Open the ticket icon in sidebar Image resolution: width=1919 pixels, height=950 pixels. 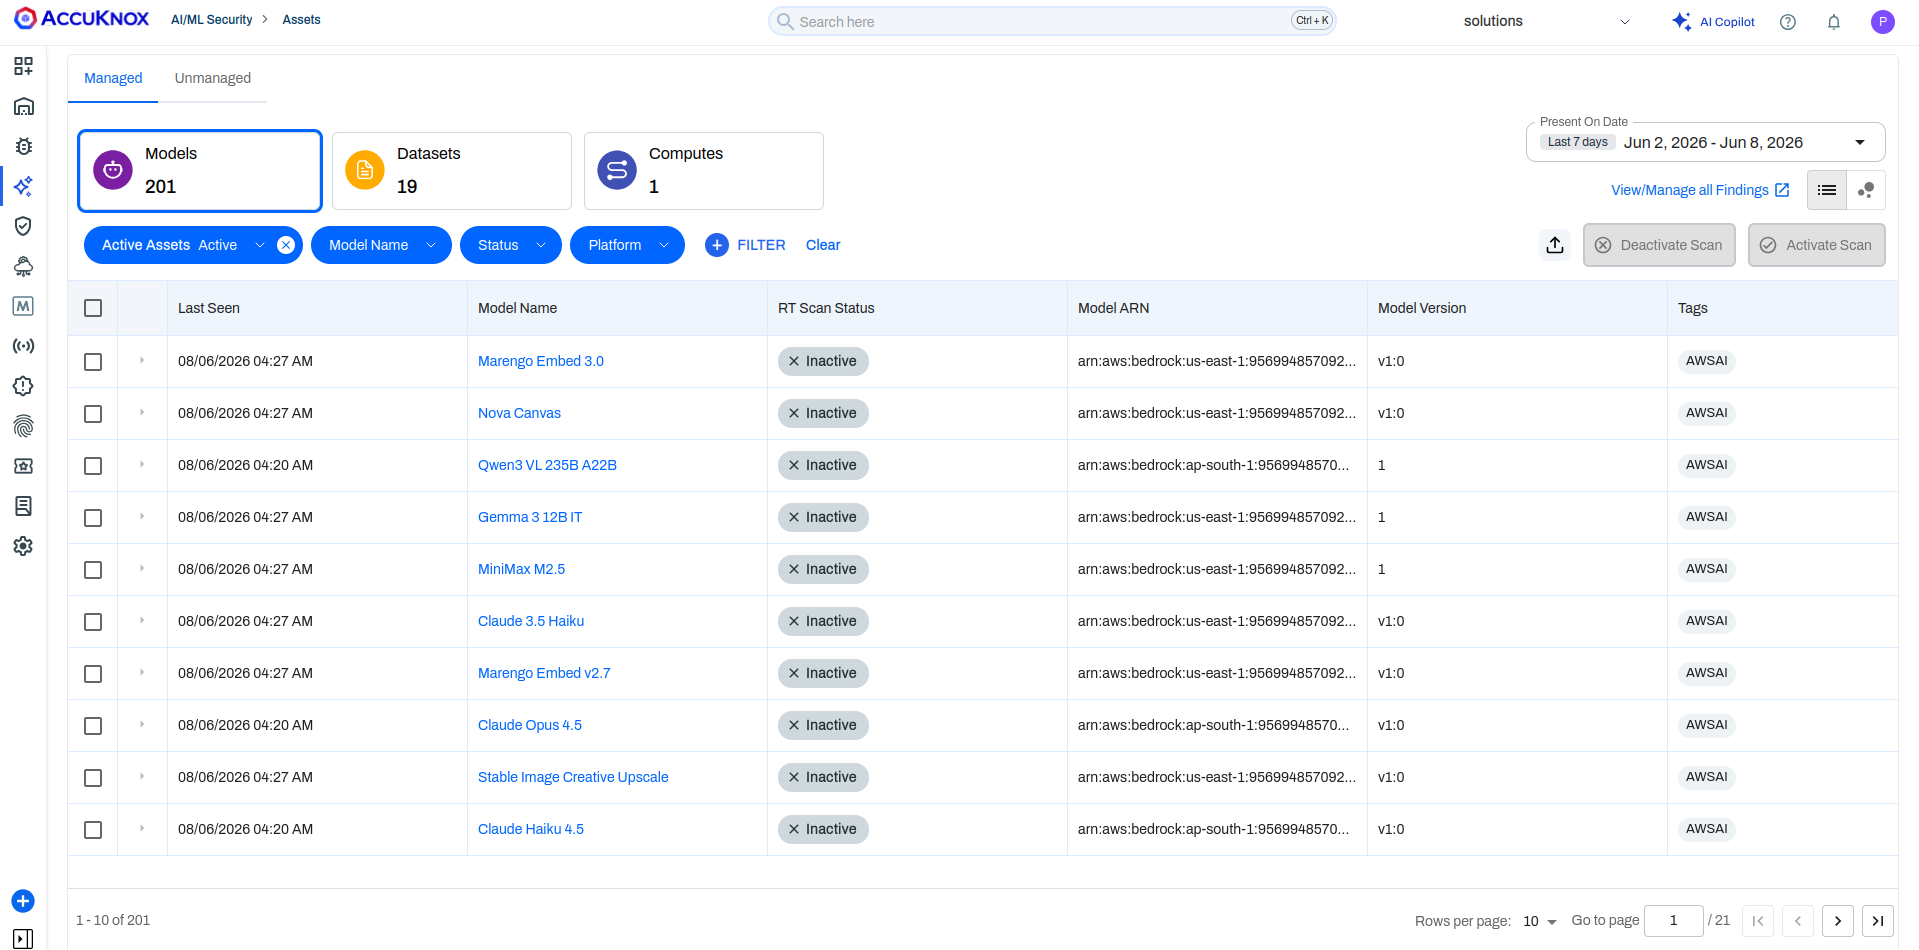[23, 466]
